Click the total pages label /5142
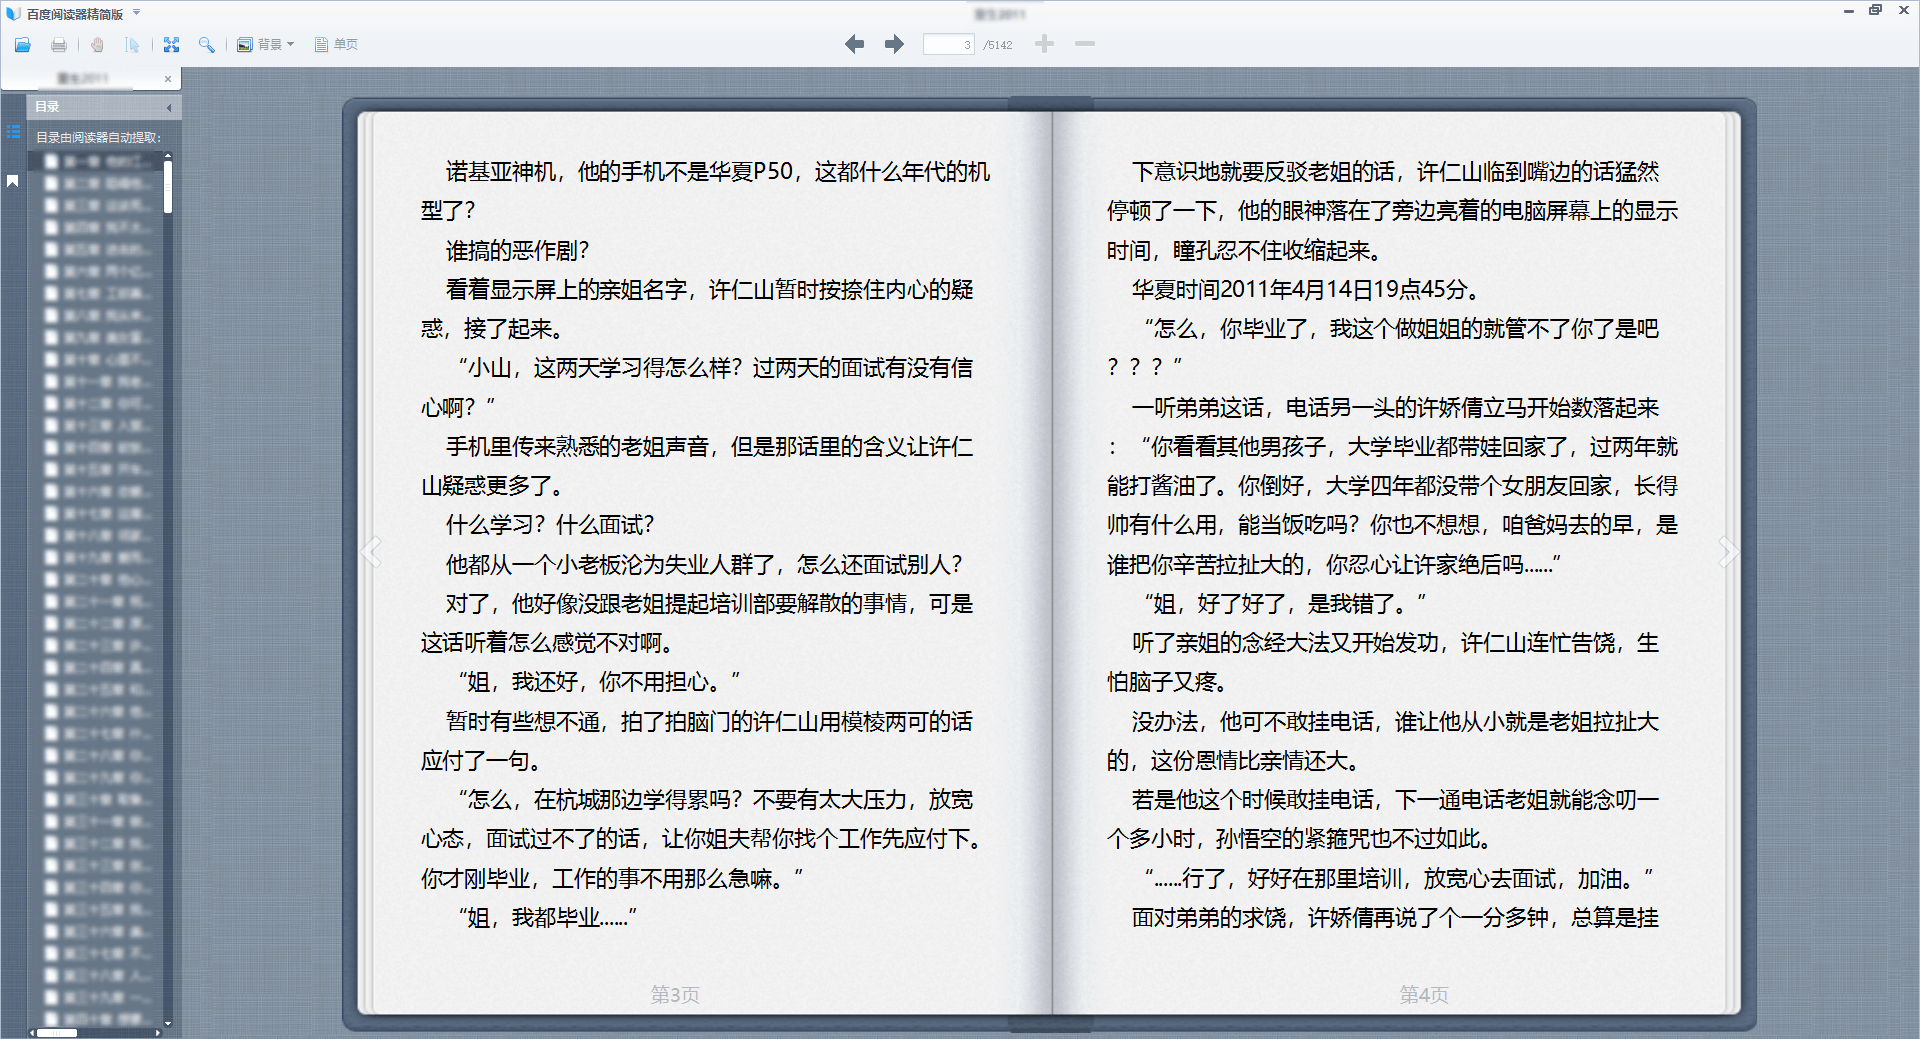 pos(997,45)
